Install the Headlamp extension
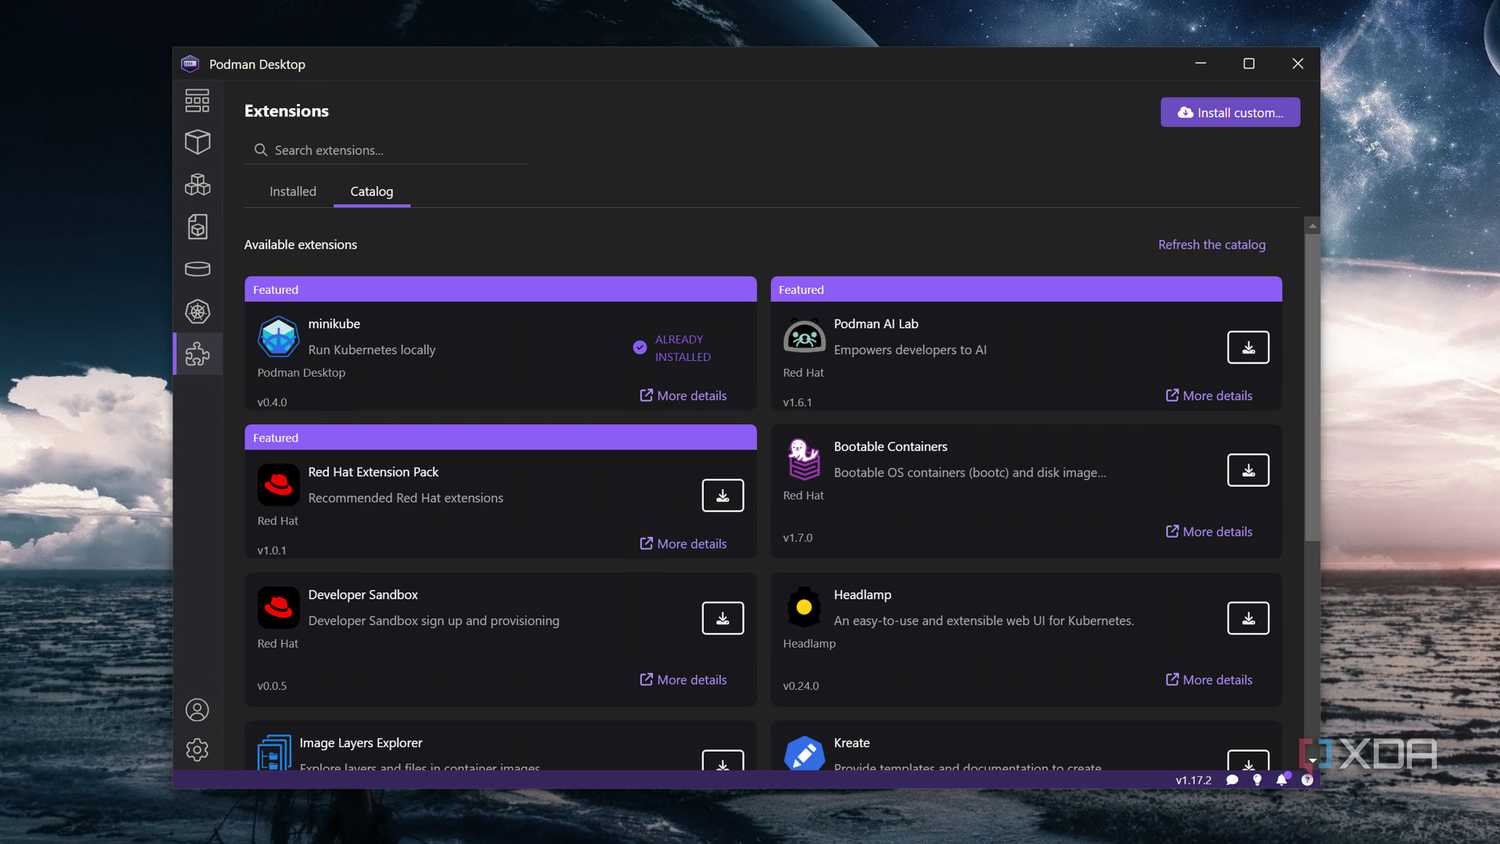 [x=1248, y=618]
